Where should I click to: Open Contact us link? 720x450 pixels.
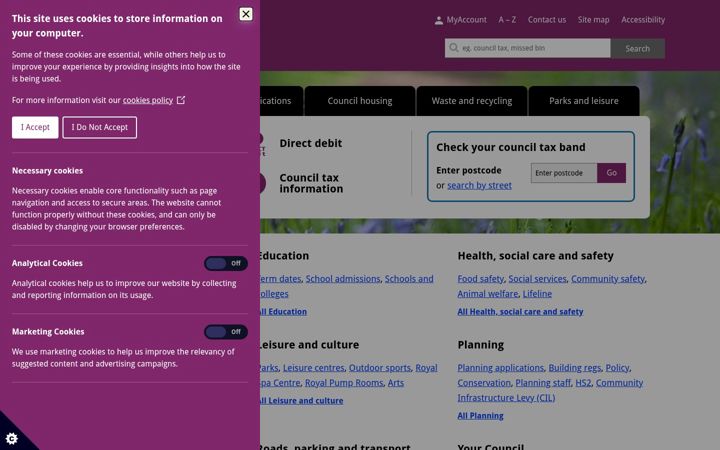546,20
